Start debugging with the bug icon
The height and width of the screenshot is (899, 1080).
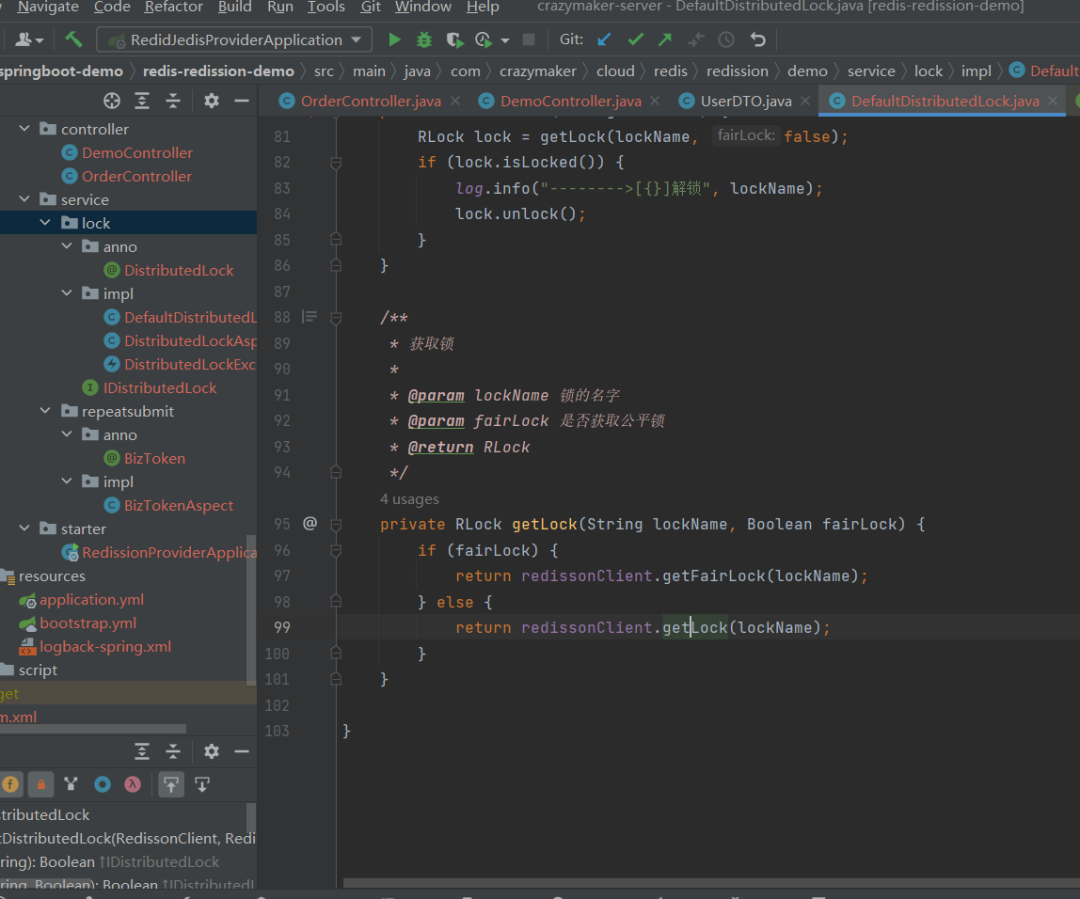[424, 40]
